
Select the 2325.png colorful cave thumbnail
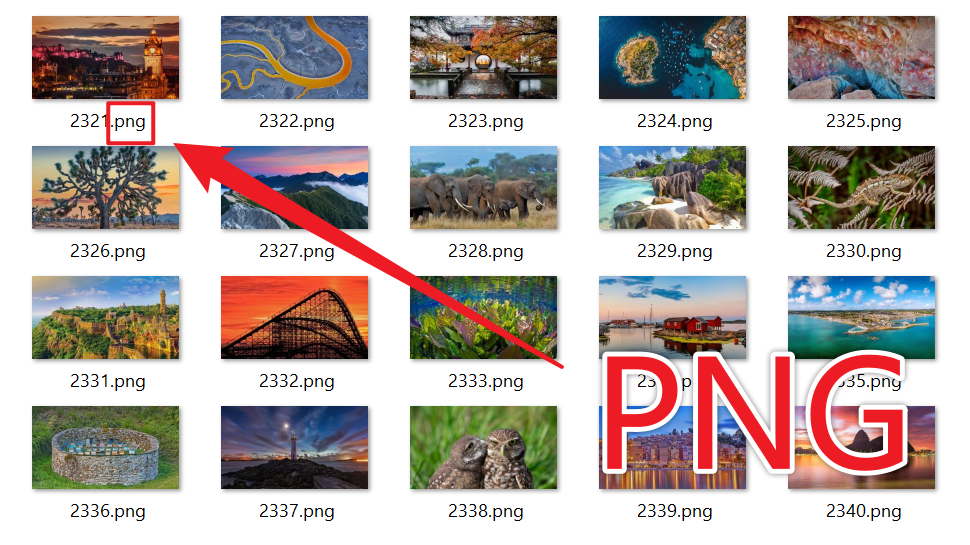pos(861,58)
